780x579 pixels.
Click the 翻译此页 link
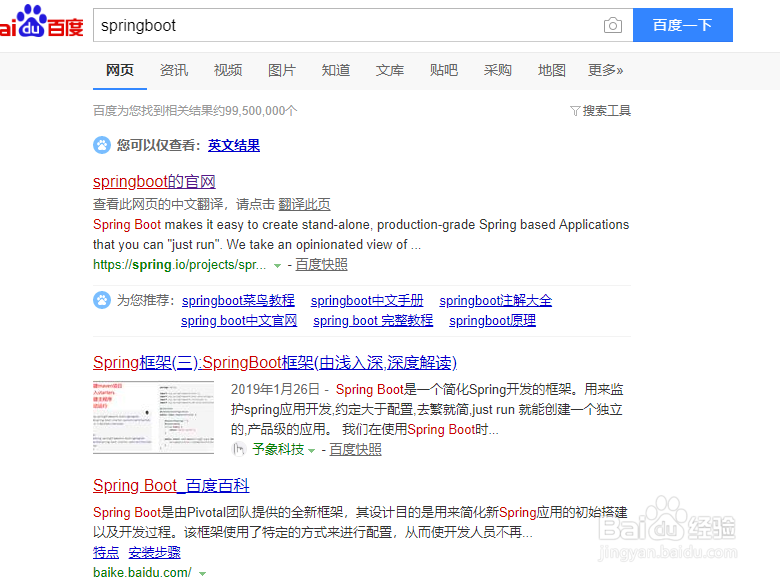point(304,204)
